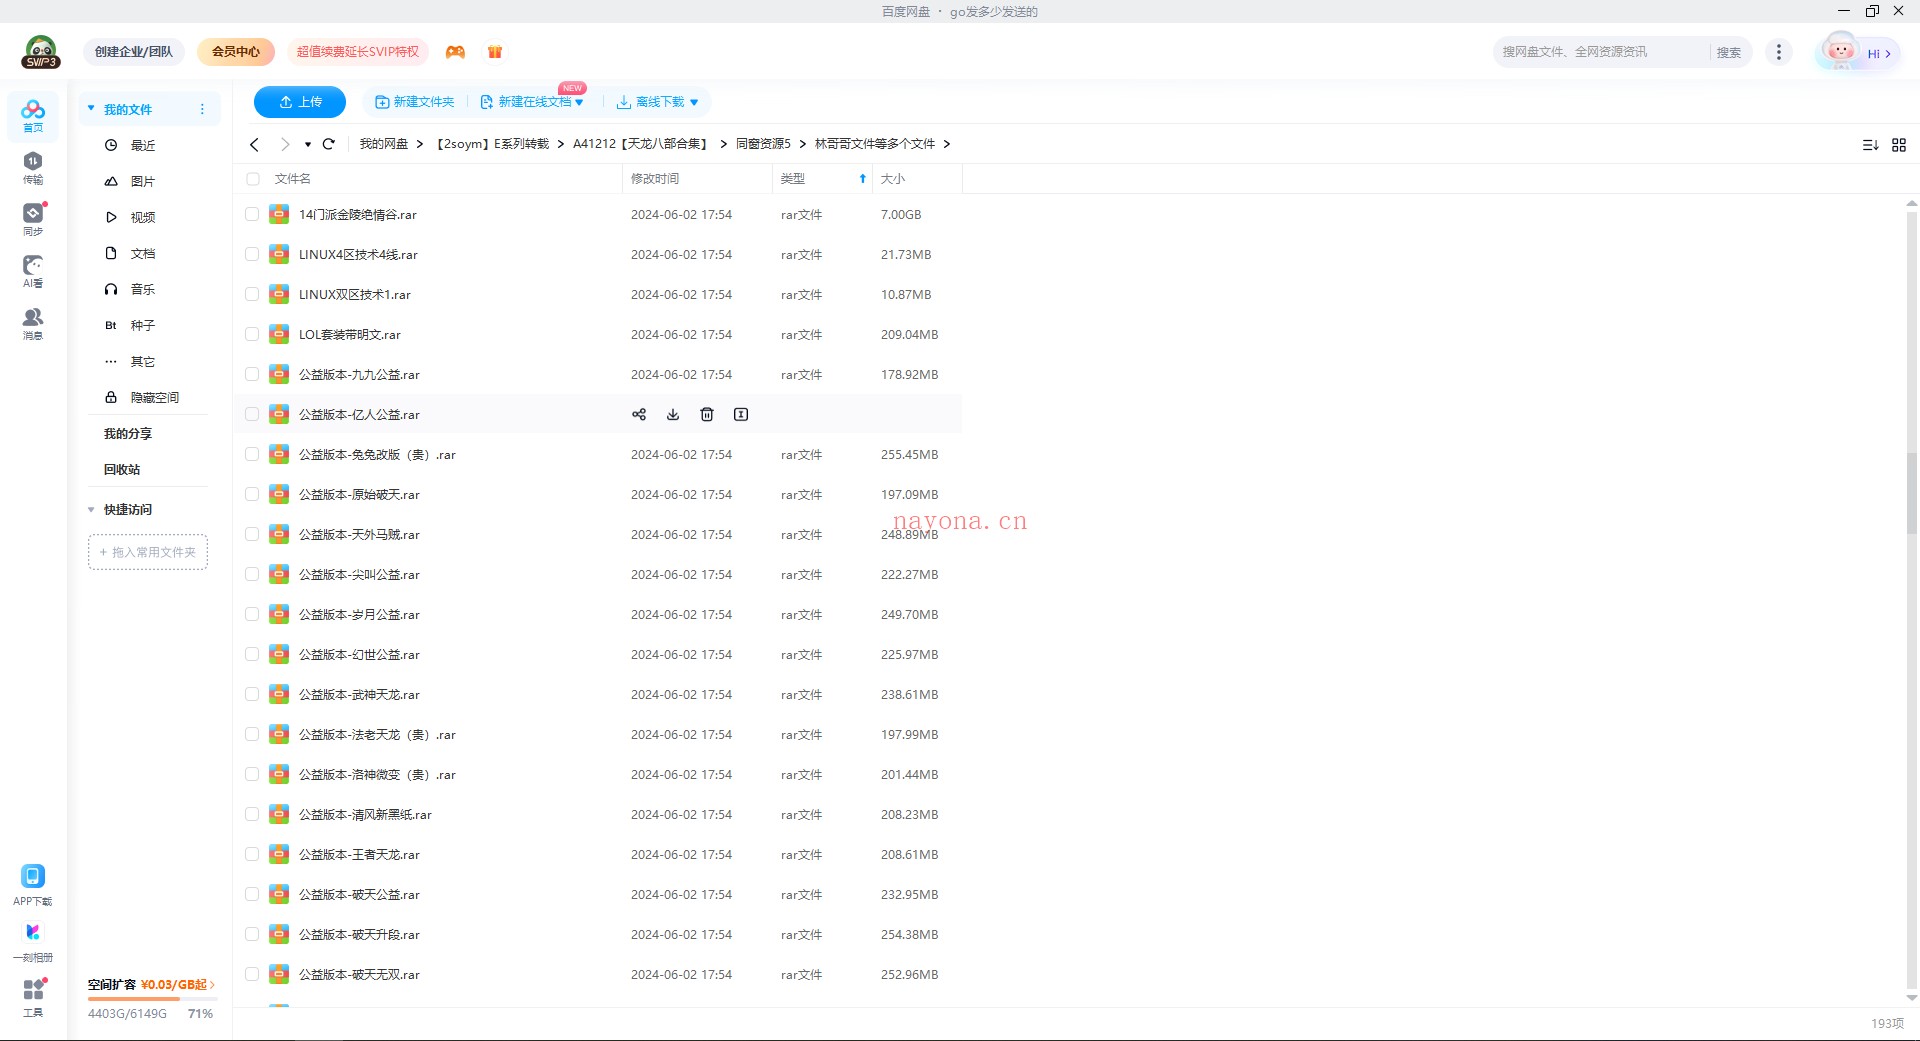This screenshot has height=1041, width=1920.
Task: Click the SVIP3 avatar logo
Action: tap(41, 52)
